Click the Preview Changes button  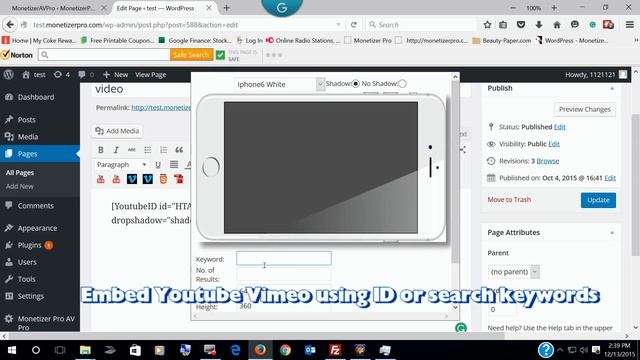pos(584,109)
